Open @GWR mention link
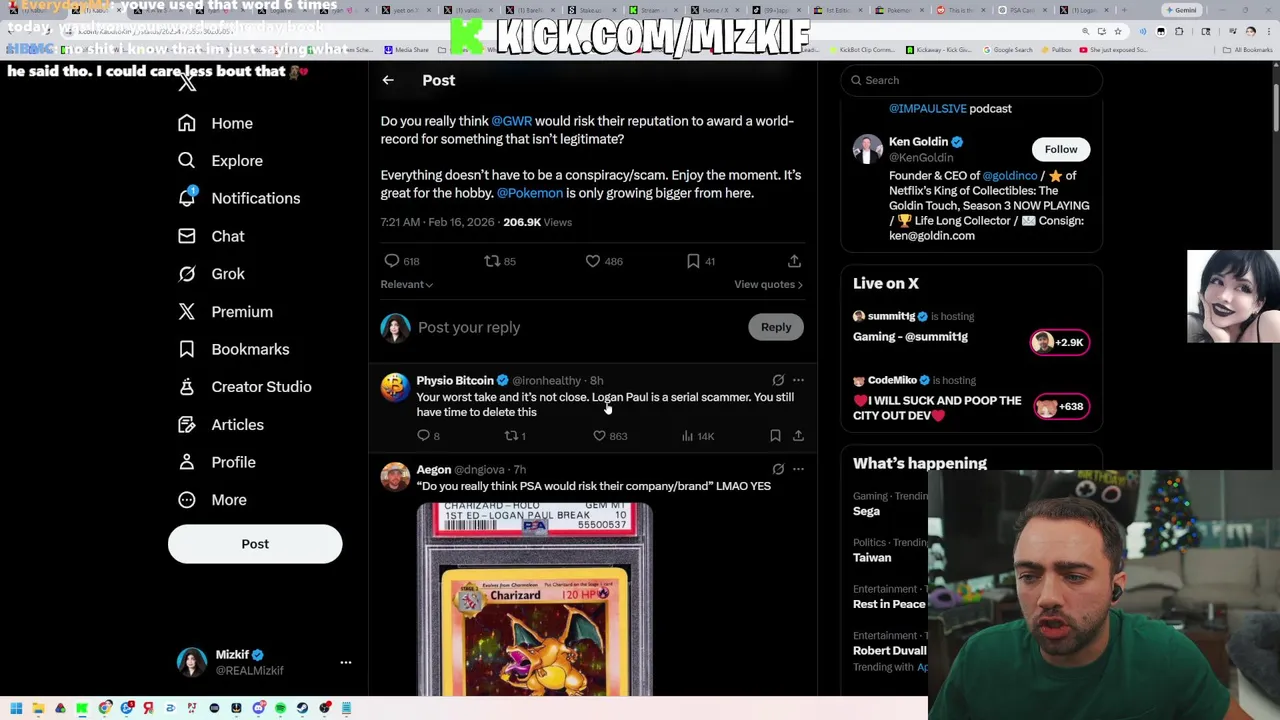The height and width of the screenshot is (720, 1280). click(x=511, y=121)
